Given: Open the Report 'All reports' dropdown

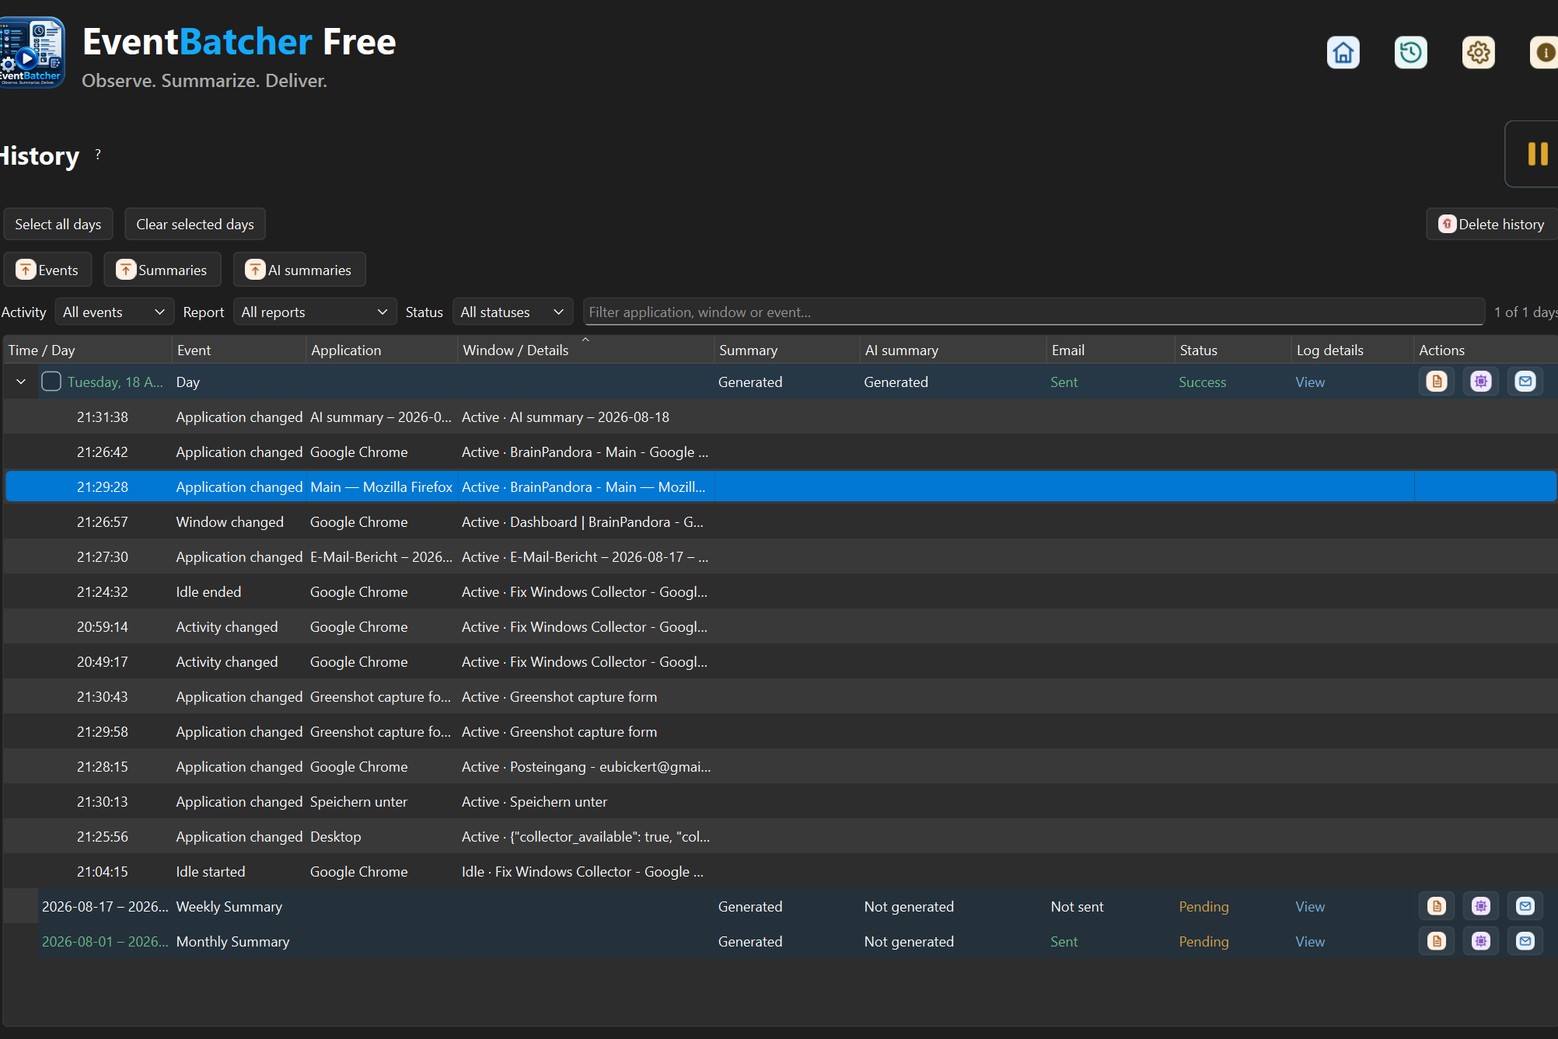Looking at the screenshot, I should point(315,312).
